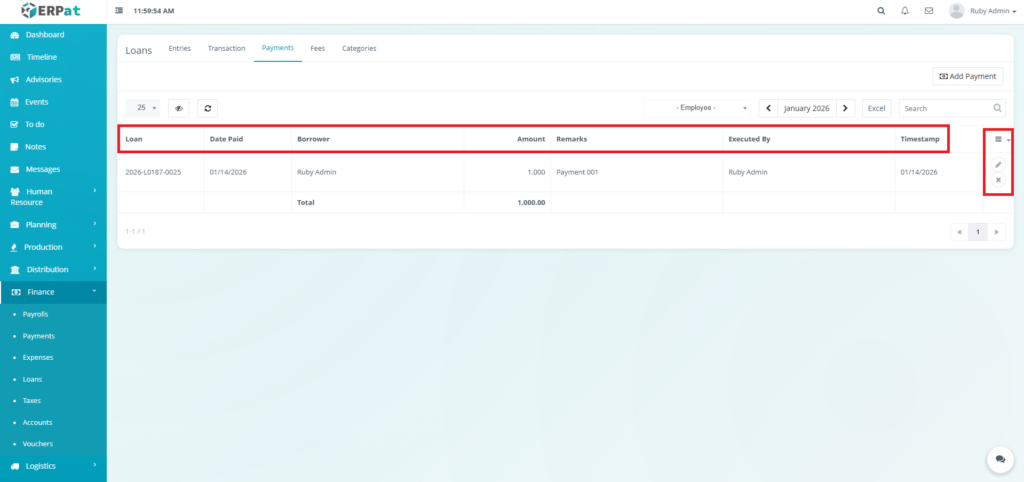
Task: Switch to the Transaction tab
Action: (226, 48)
